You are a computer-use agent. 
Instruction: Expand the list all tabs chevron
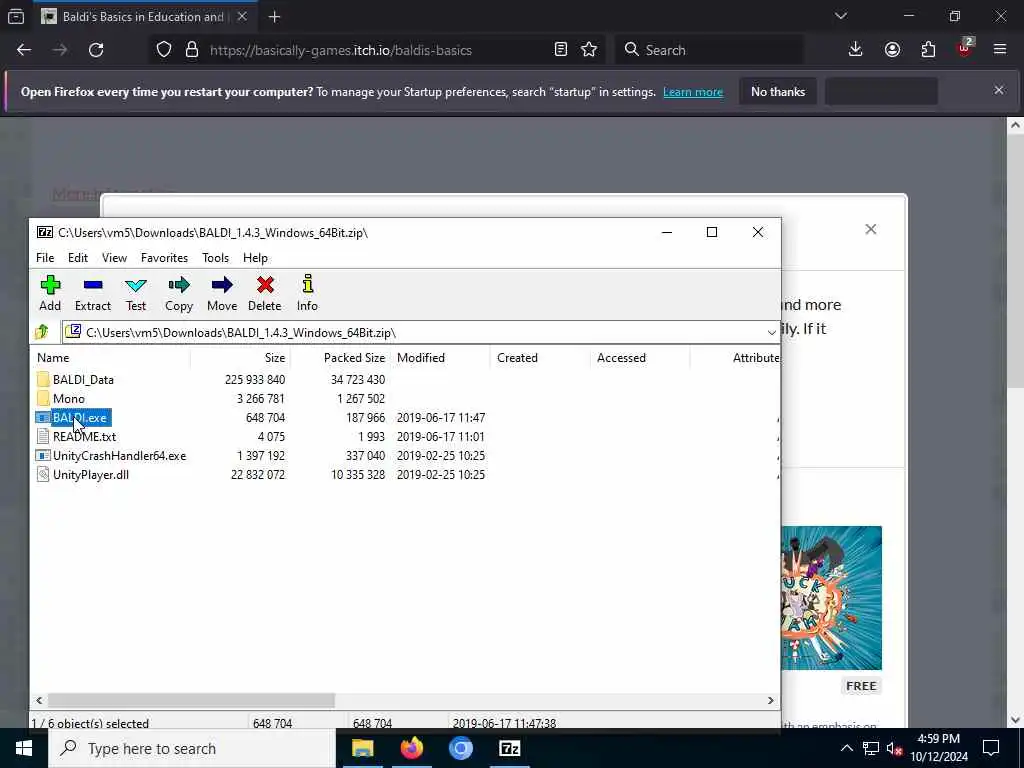(x=840, y=16)
